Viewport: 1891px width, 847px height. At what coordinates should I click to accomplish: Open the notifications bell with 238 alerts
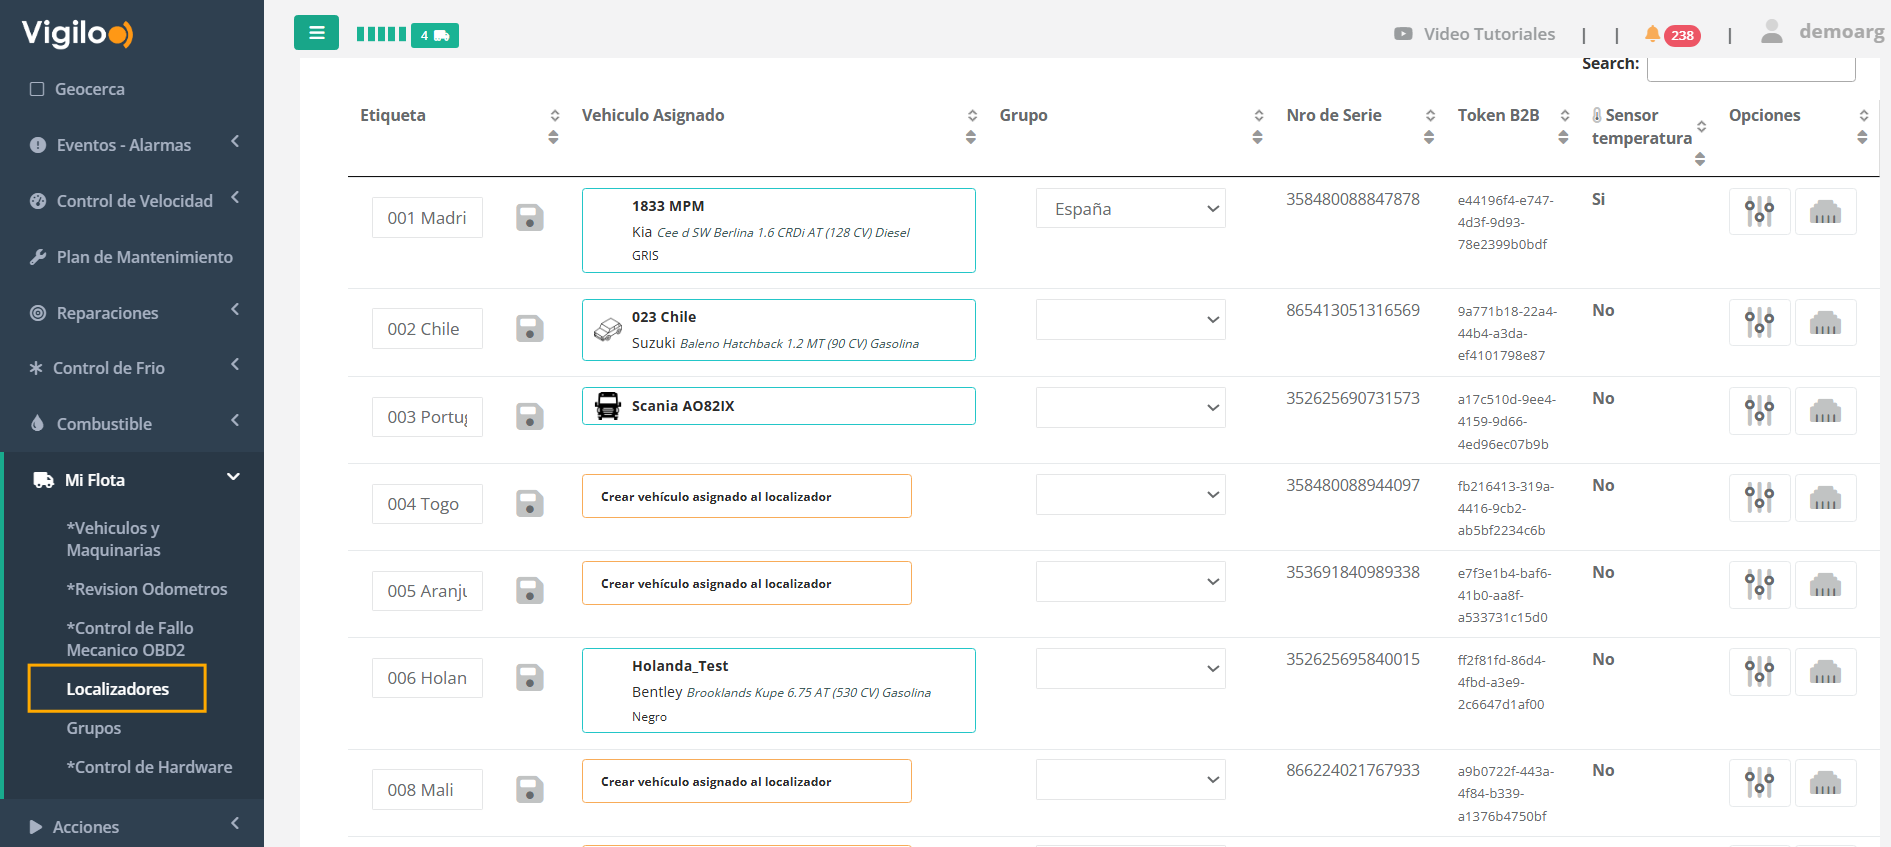click(x=1653, y=34)
